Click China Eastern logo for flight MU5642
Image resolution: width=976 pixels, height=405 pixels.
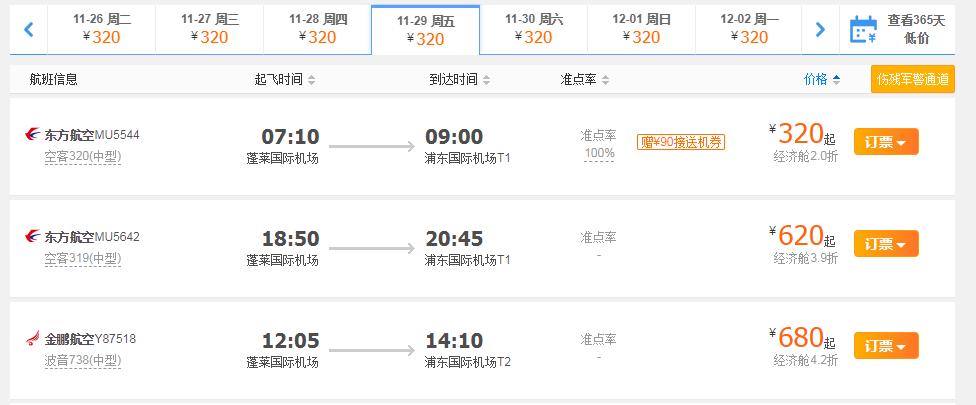(33, 237)
